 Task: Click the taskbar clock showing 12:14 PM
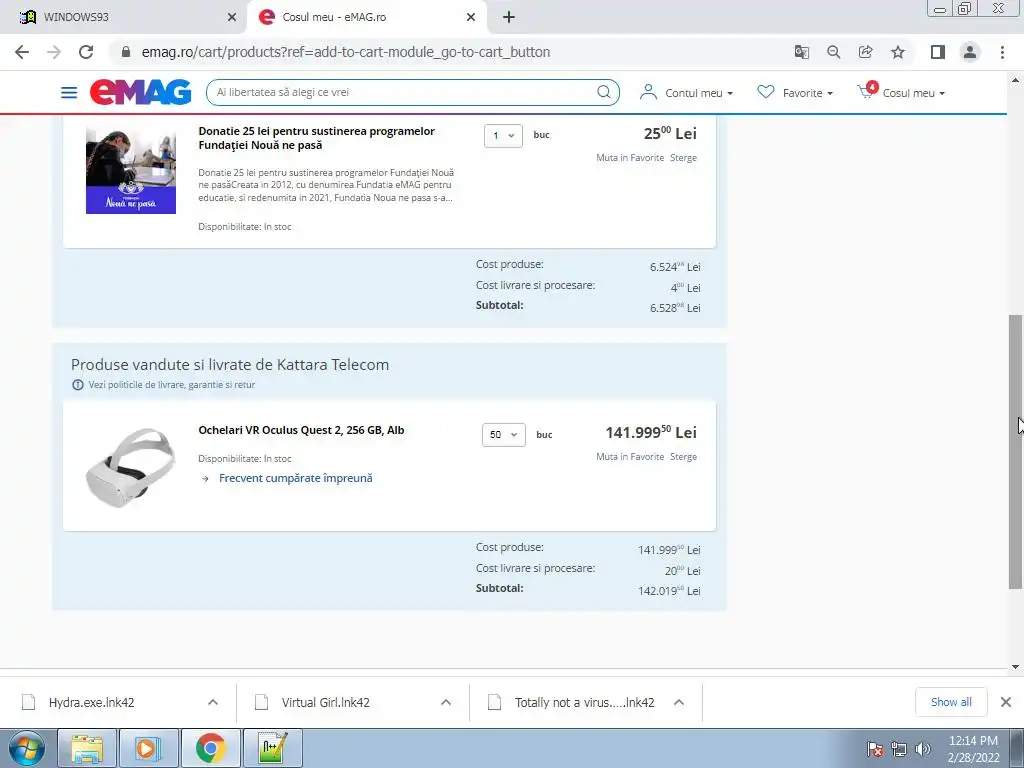(x=973, y=749)
